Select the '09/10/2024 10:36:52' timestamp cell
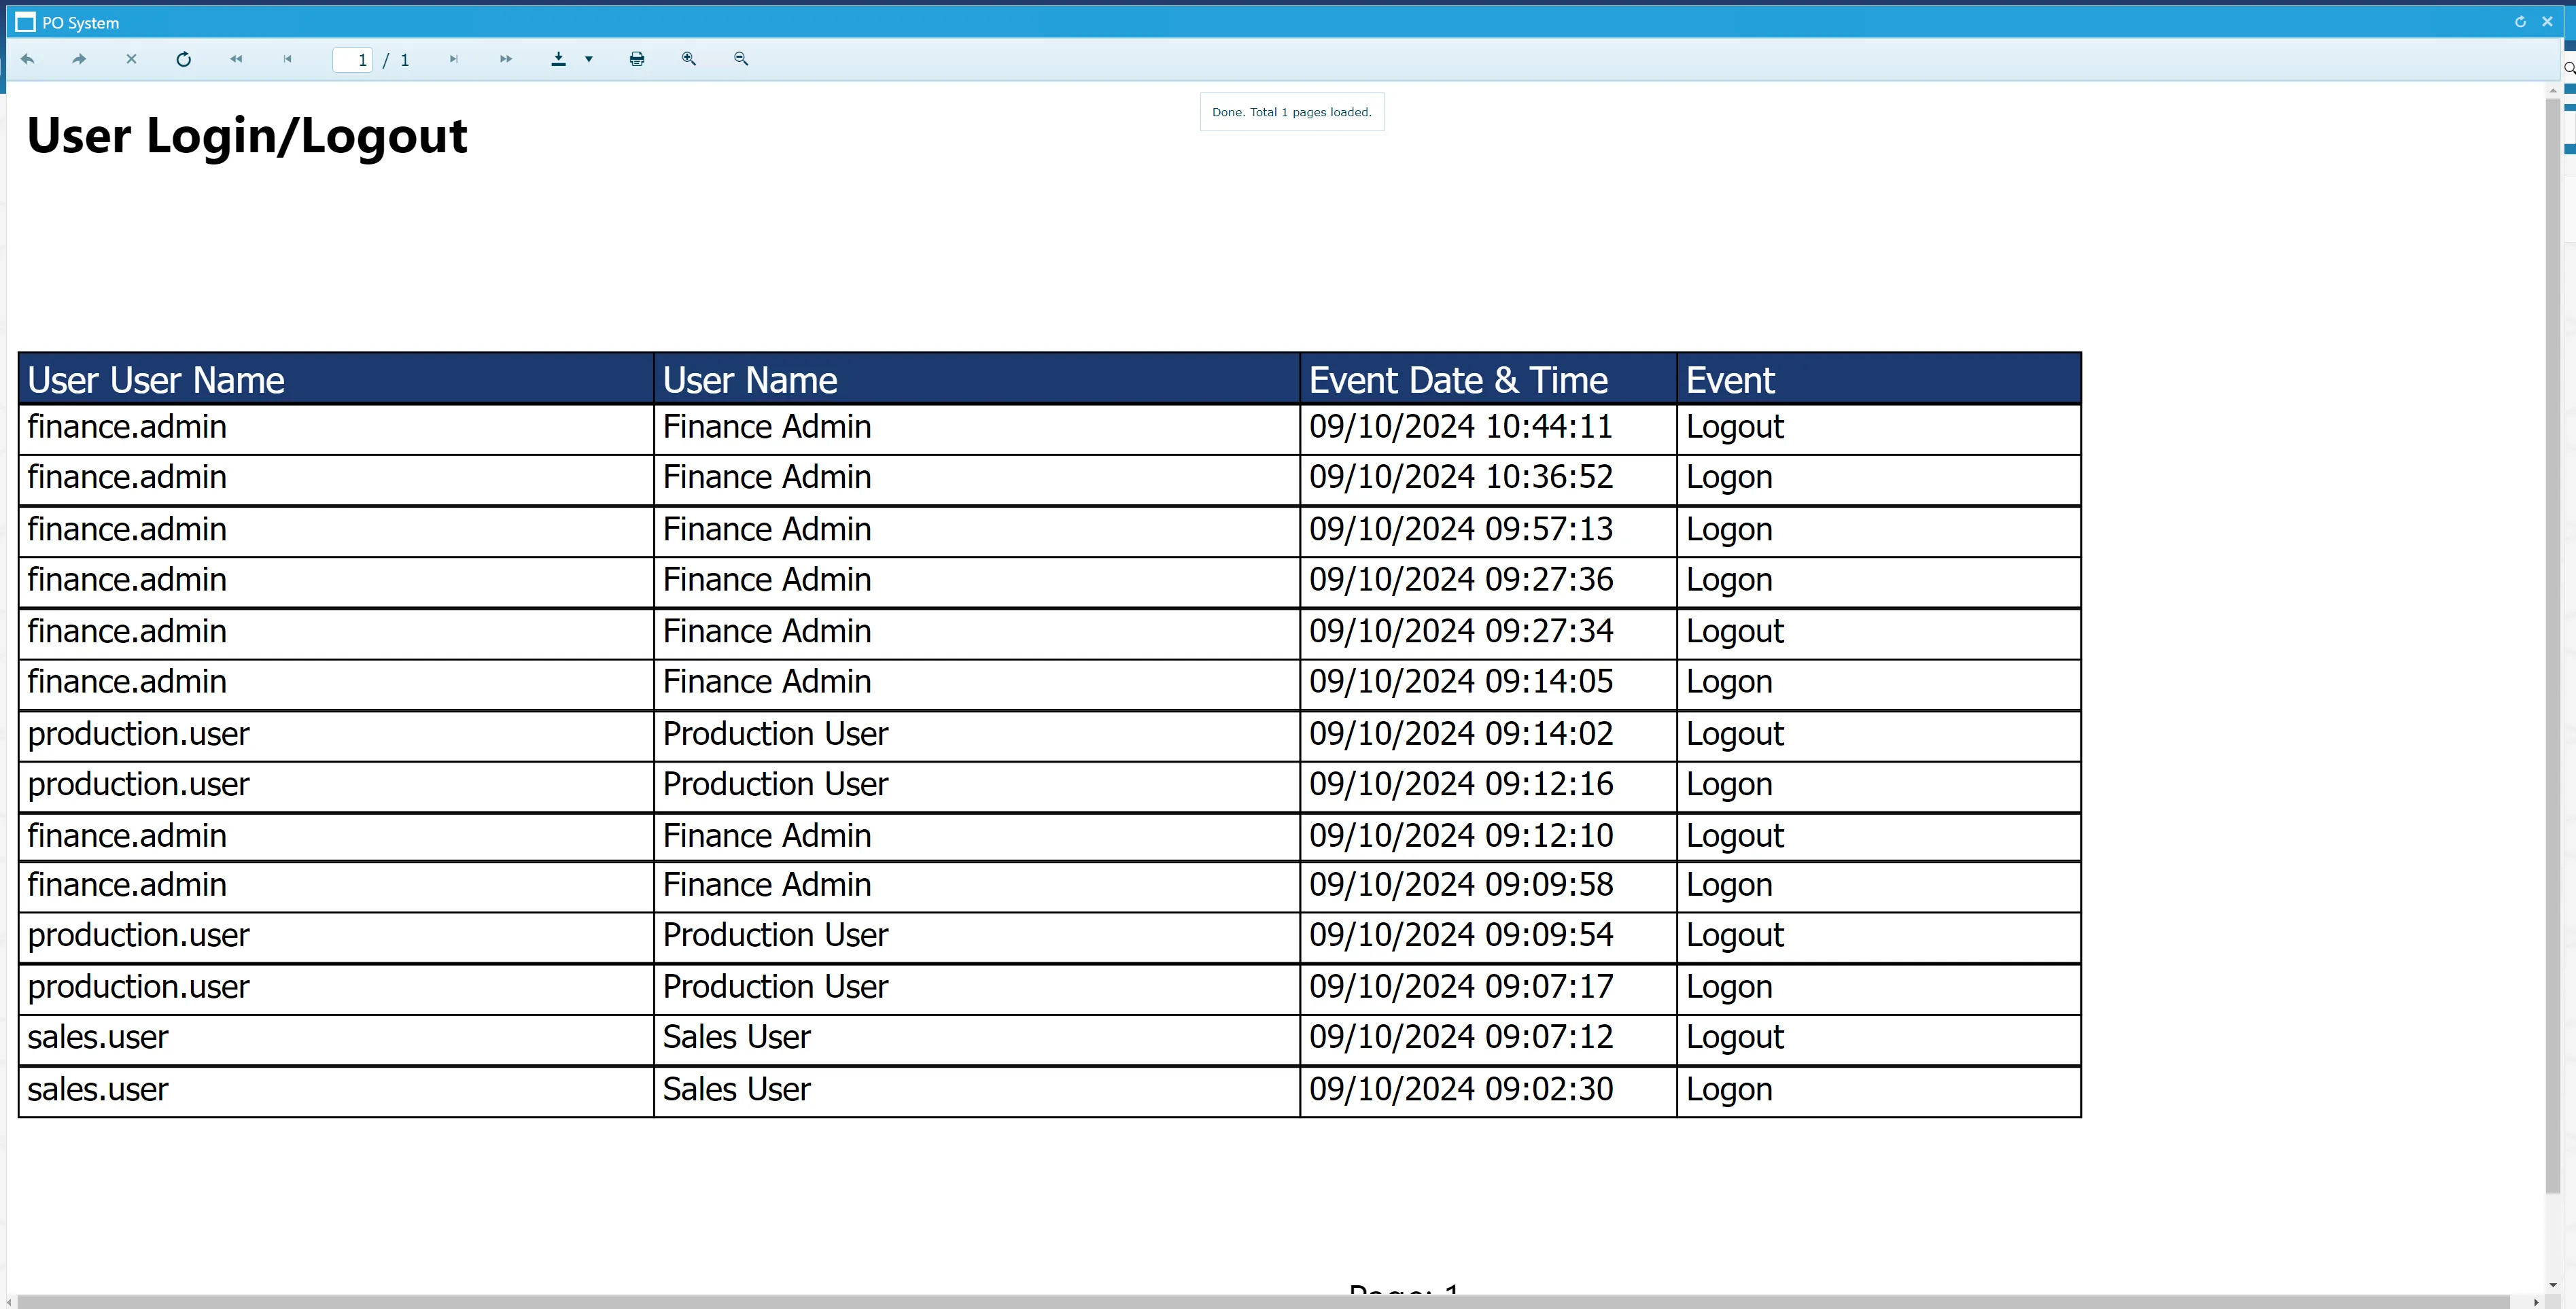Screen dimensions: 2576x1309 pyautogui.click(x=1488, y=479)
